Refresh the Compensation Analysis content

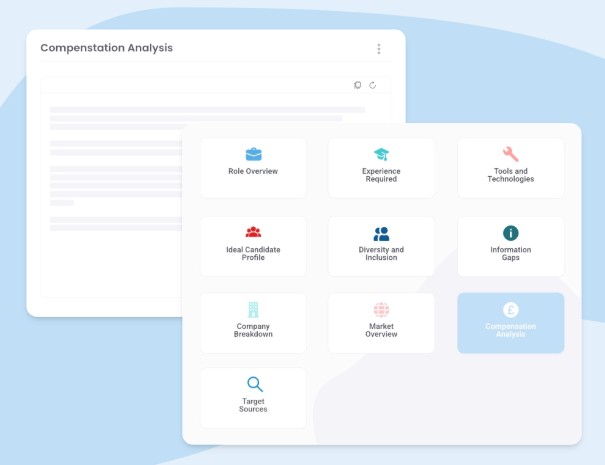(373, 86)
